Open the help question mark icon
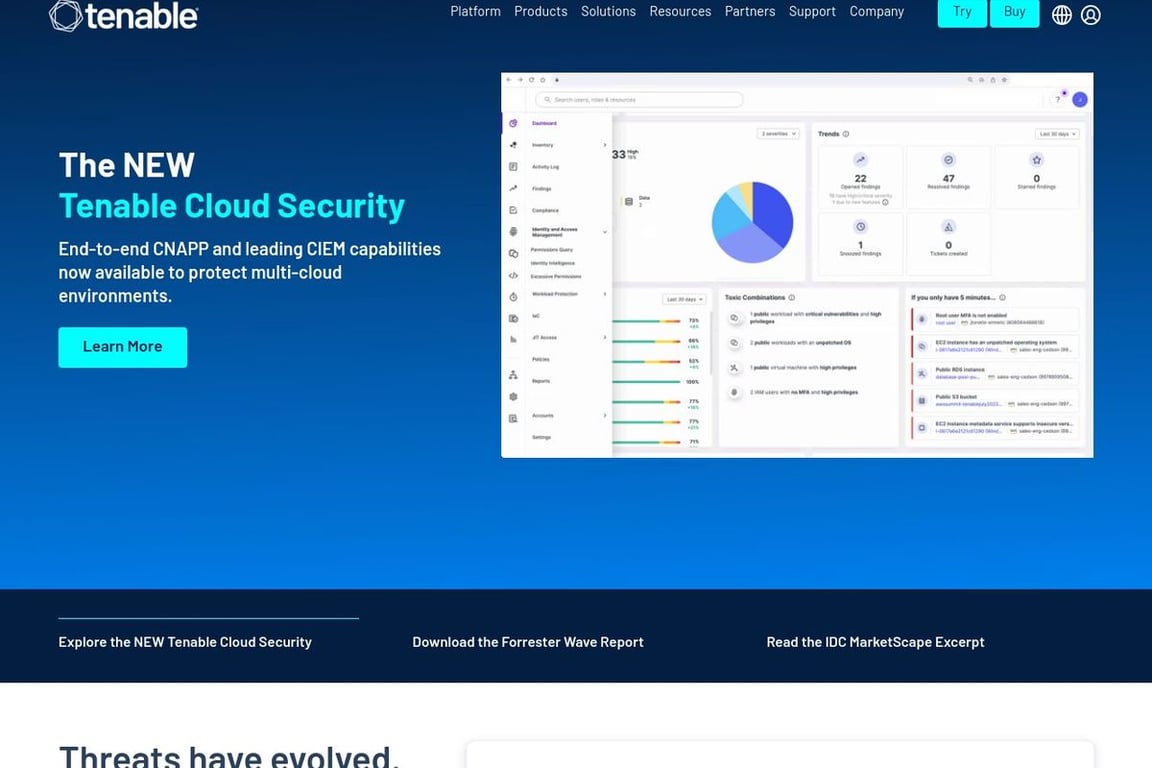This screenshot has width=1152, height=768. pyautogui.click(x=1057, y=99)
